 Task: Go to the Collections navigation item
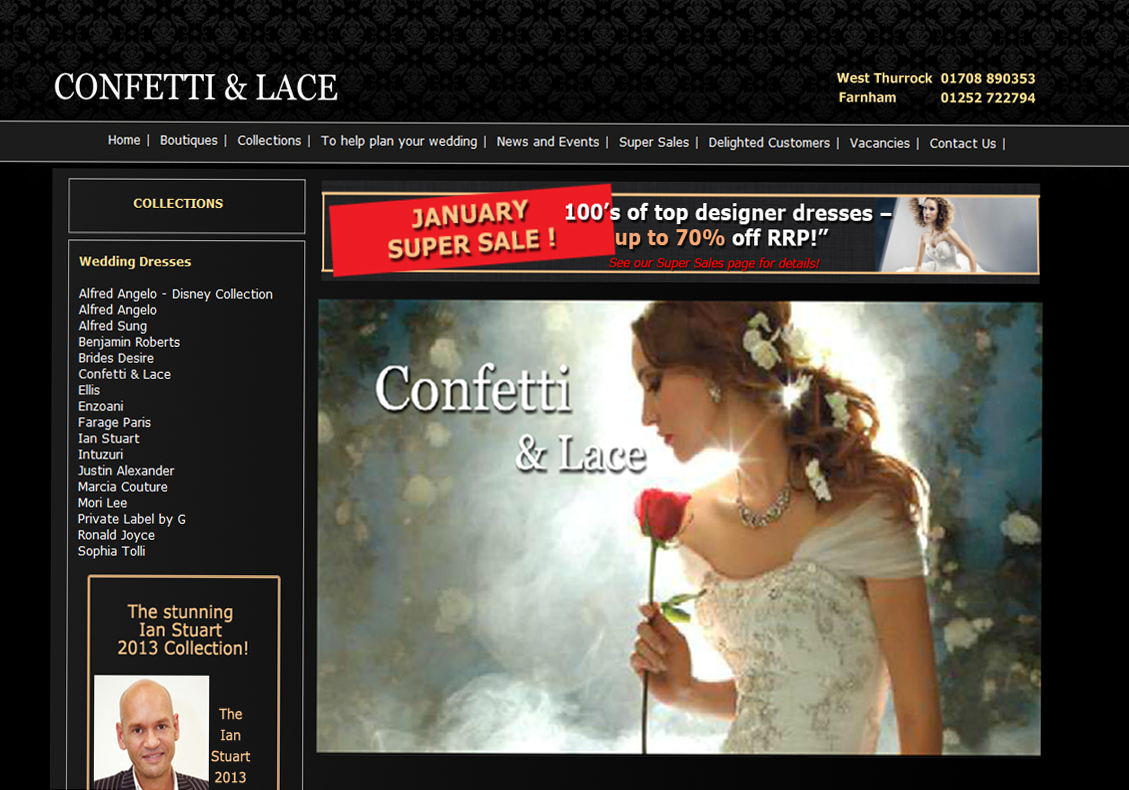tap(269, 141)
